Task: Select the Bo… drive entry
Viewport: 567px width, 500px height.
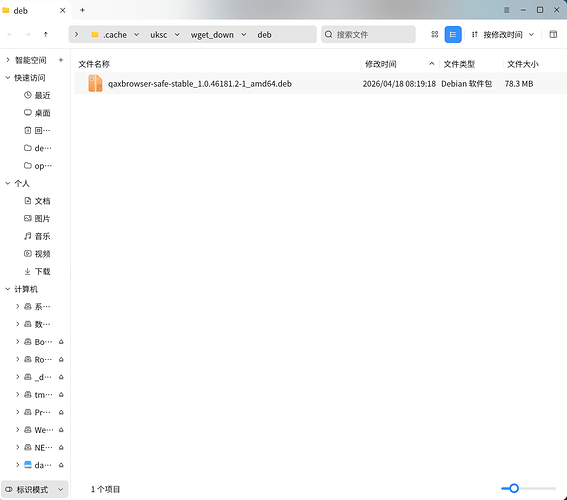Action: (x=38, y=342)
